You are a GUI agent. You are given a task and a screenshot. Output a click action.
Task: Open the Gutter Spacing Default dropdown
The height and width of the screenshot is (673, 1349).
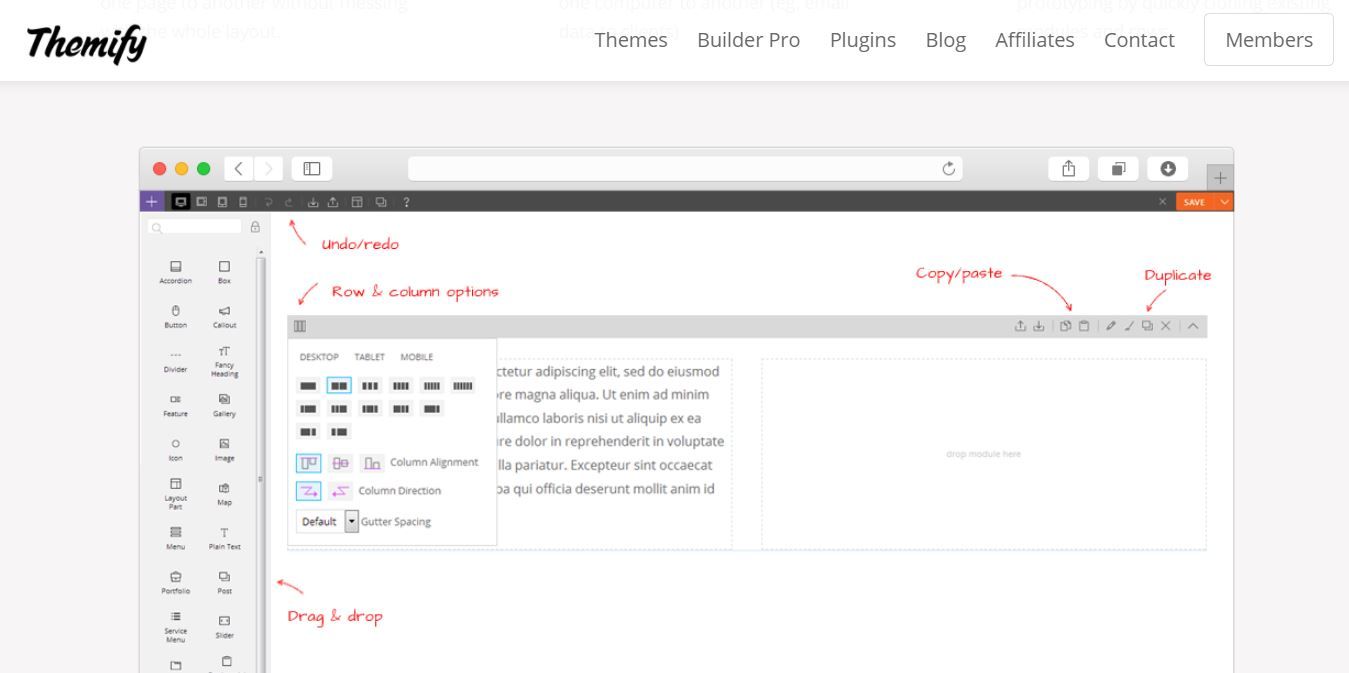click(327, 521)
